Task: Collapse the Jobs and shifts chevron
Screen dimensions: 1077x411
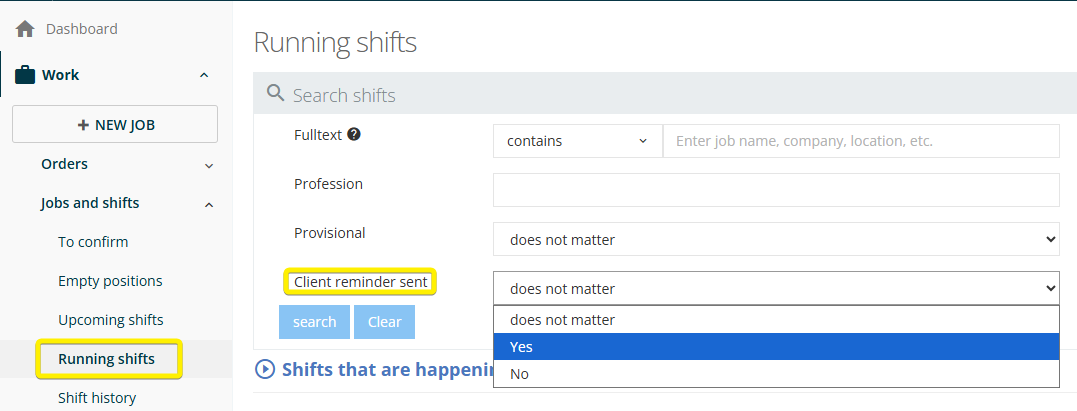Action: tap(209, 204)
